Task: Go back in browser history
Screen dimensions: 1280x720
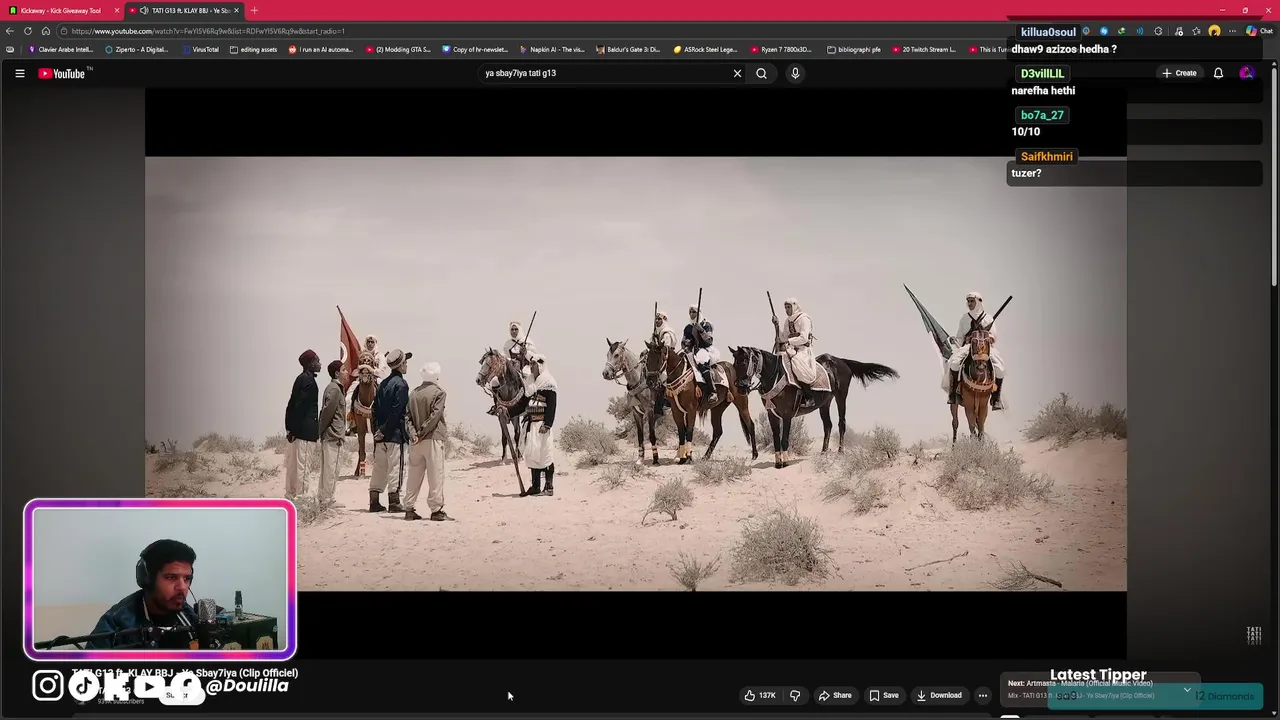Action: click(x=10, y=31)
